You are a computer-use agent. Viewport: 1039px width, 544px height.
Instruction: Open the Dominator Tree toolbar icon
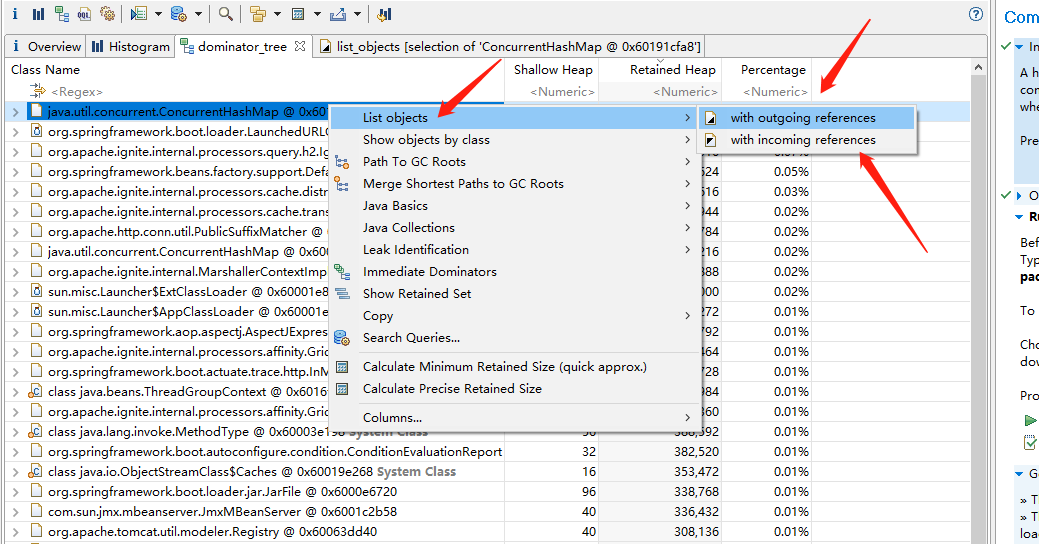62,14
